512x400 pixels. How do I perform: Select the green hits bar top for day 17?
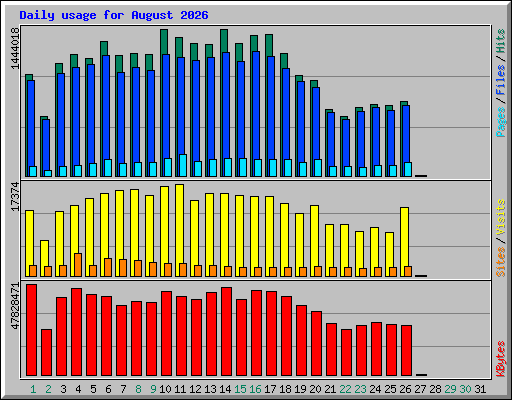click(x=269, y=45)
